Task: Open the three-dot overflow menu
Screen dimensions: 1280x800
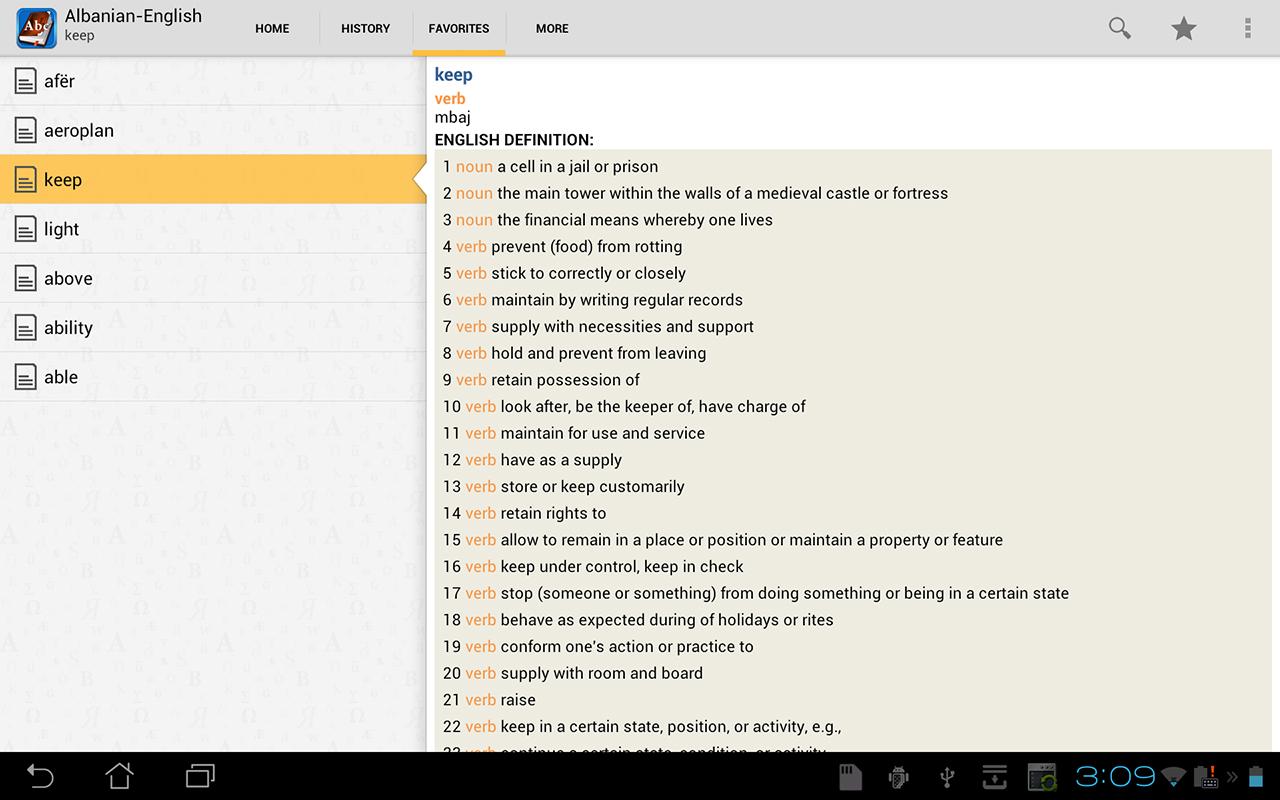Action: (1247, 28)
